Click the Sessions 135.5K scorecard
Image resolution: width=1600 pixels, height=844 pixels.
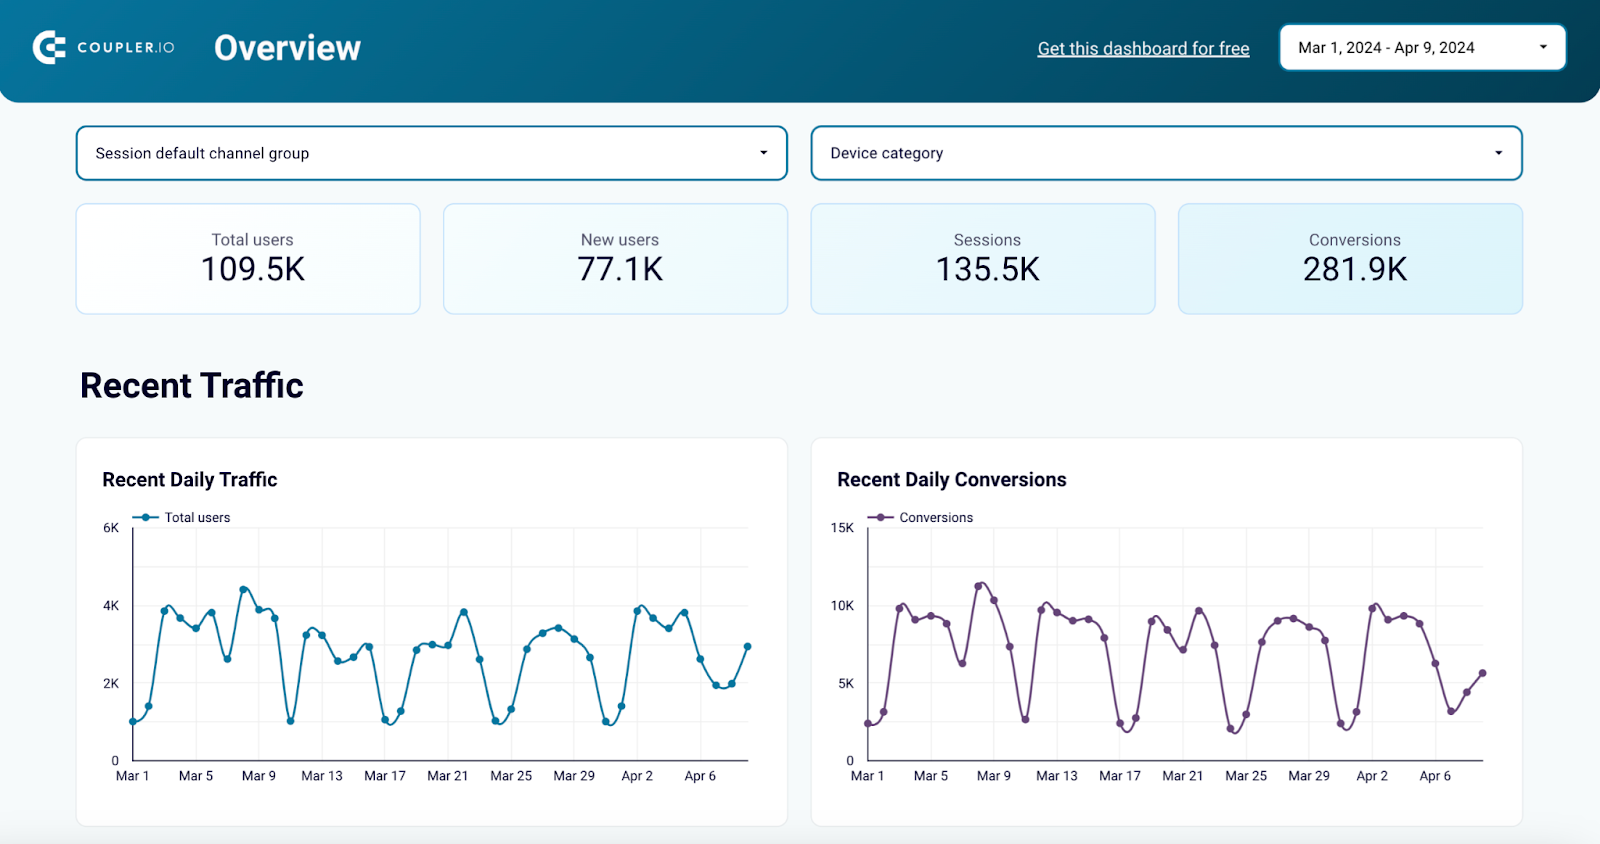point(983,259)
